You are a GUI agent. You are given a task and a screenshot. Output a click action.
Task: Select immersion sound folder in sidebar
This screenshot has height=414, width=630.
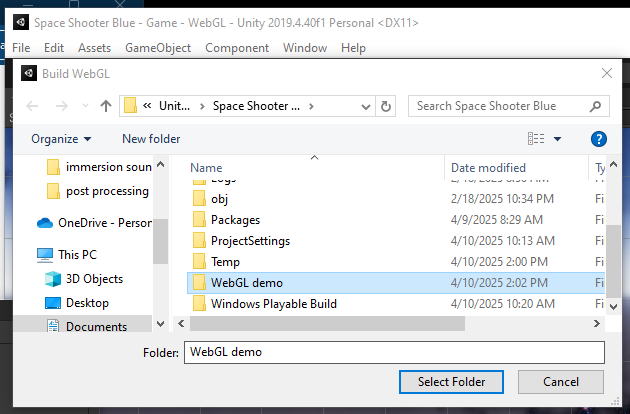point(99,167)
